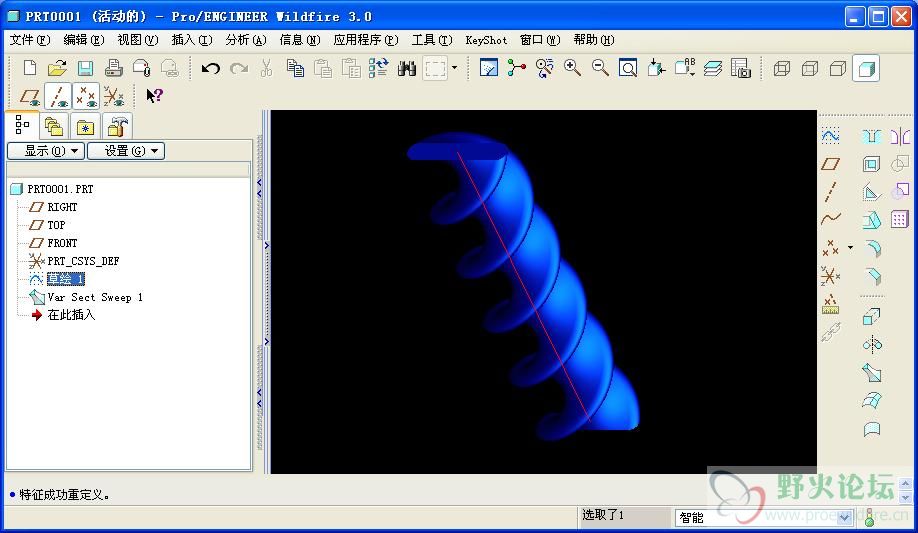Open the selection box dropdown arrow
This screenshot has height=533, width=918.
454,68
